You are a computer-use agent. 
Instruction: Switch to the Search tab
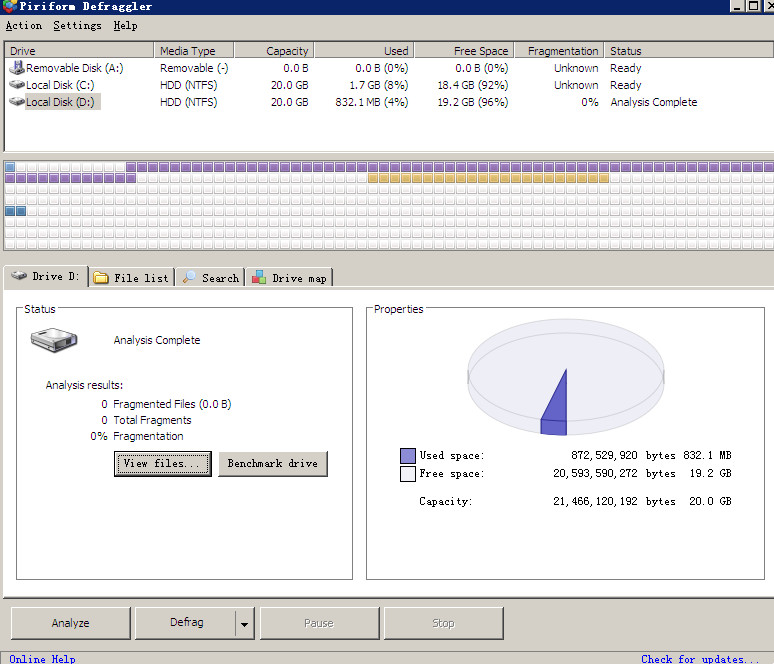(x=211, y=278)
